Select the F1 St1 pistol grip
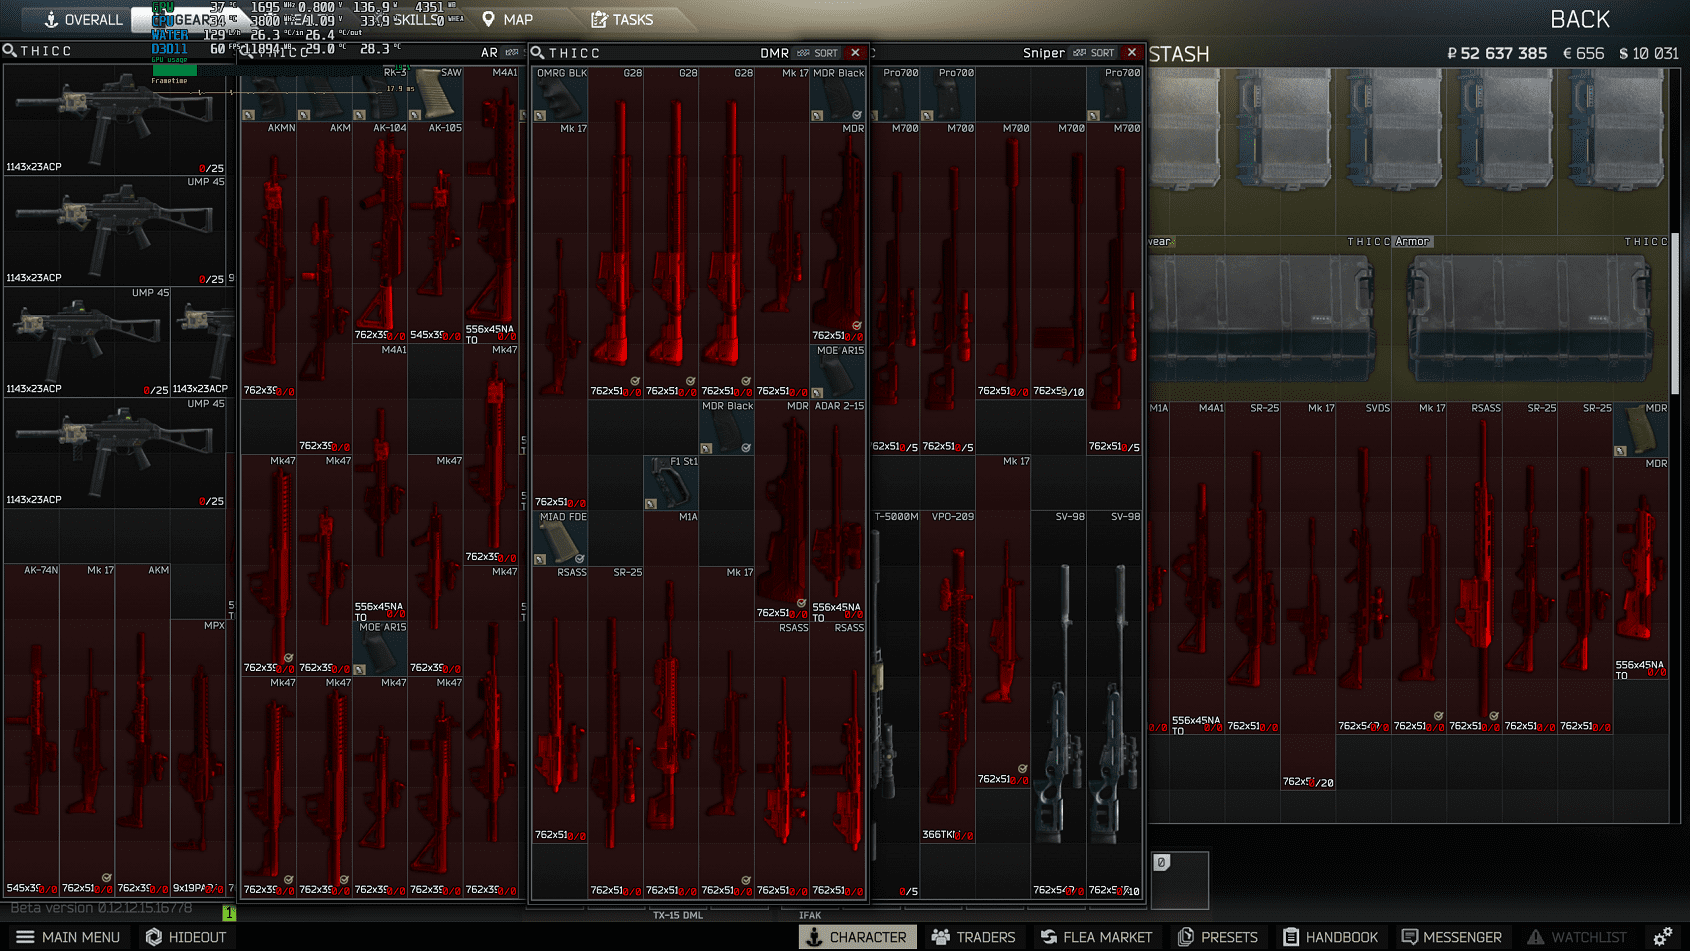Image resolution: width=1690 pixels, height=951 pixels. (x=671, y=483)
